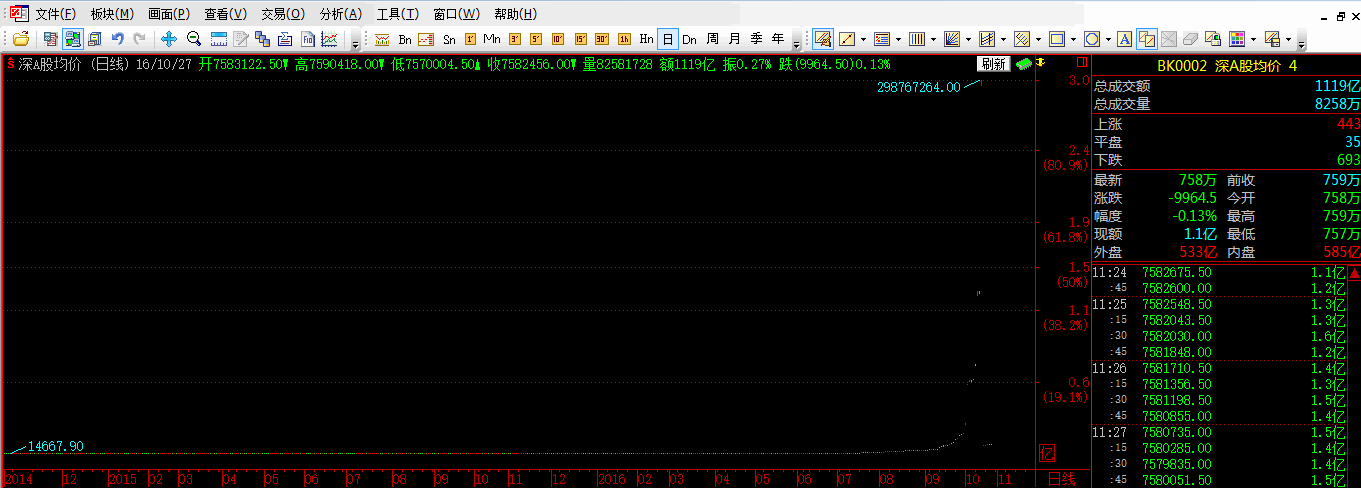Click the eraser icon in drawing toolbar
Viewport: 1361px width, 488px height.
point(1190,39)
